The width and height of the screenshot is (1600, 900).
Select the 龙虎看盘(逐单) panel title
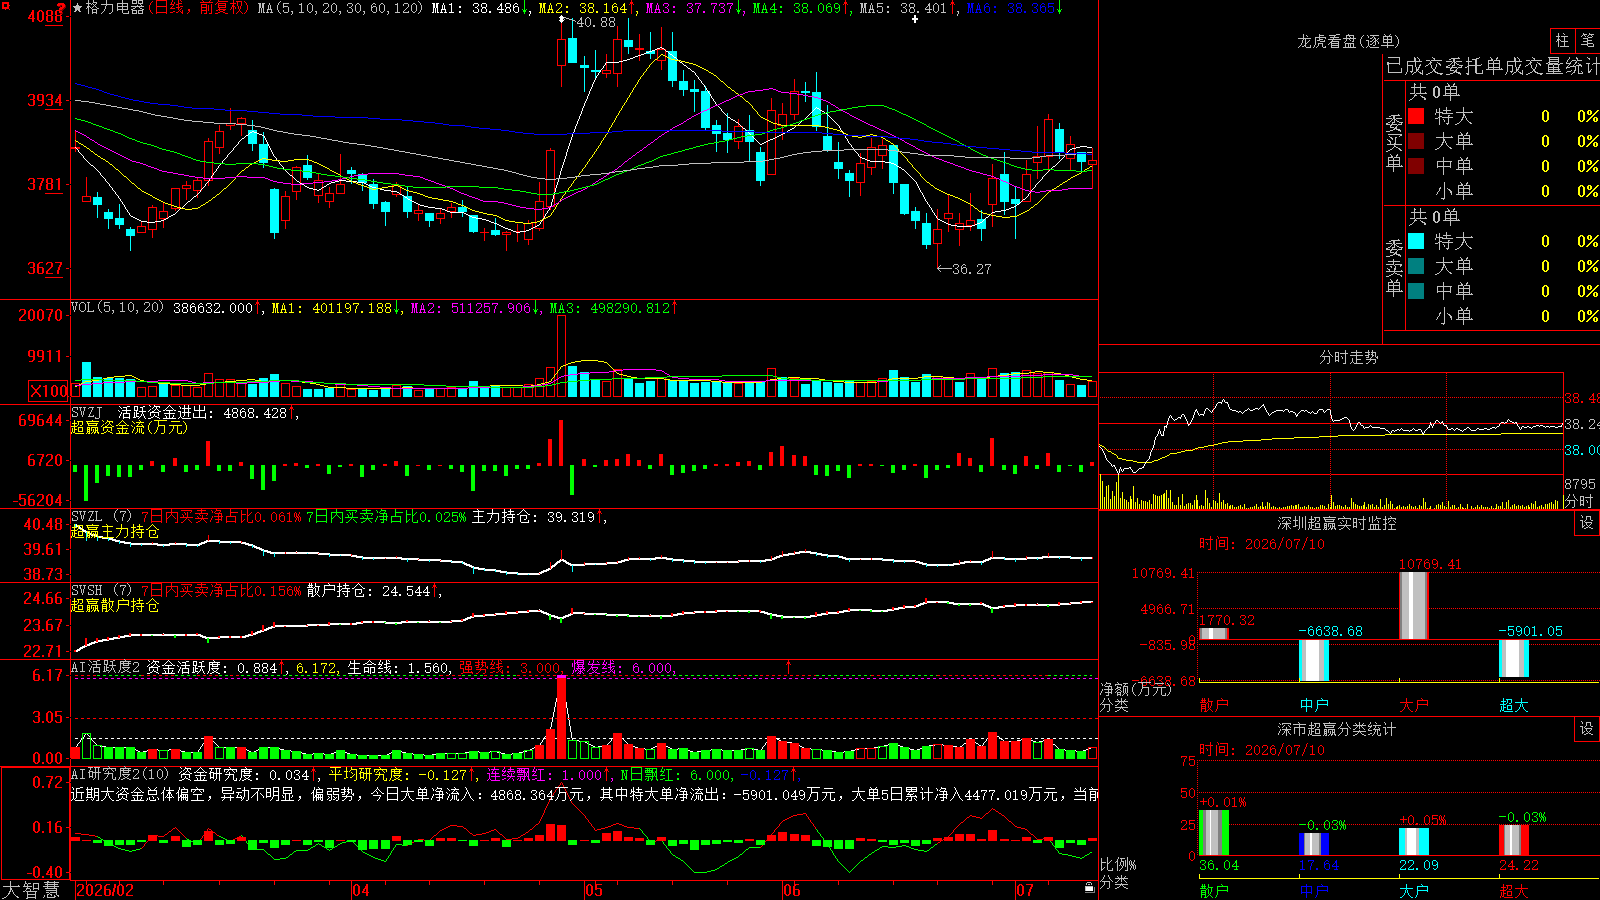1349,41
